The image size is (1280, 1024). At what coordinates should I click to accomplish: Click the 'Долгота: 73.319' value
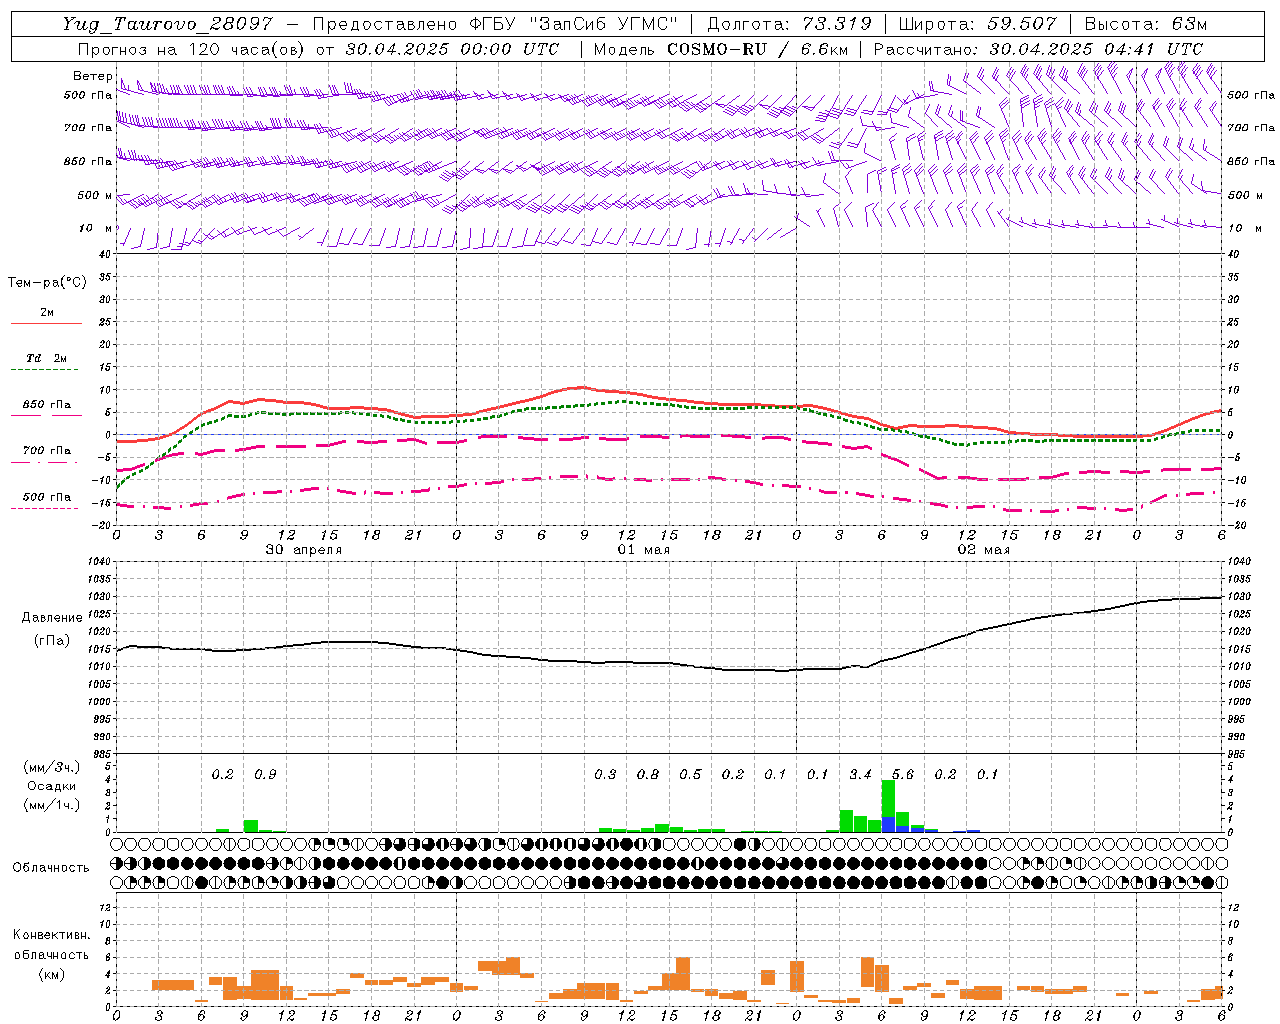click(x=790, y=24)
